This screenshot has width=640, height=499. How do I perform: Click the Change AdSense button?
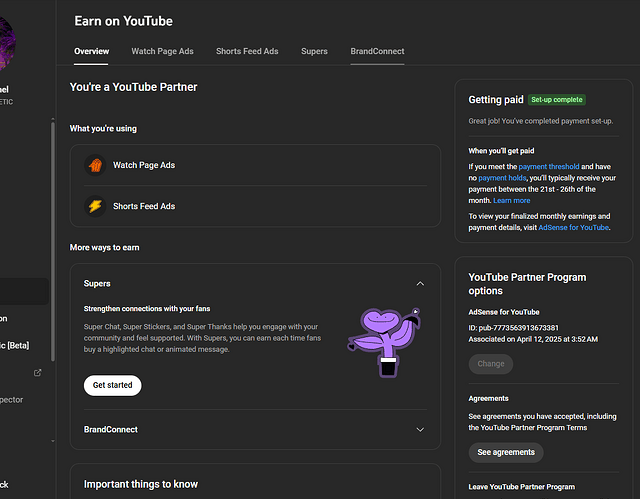pyautogui.click(x=491, y=364)
